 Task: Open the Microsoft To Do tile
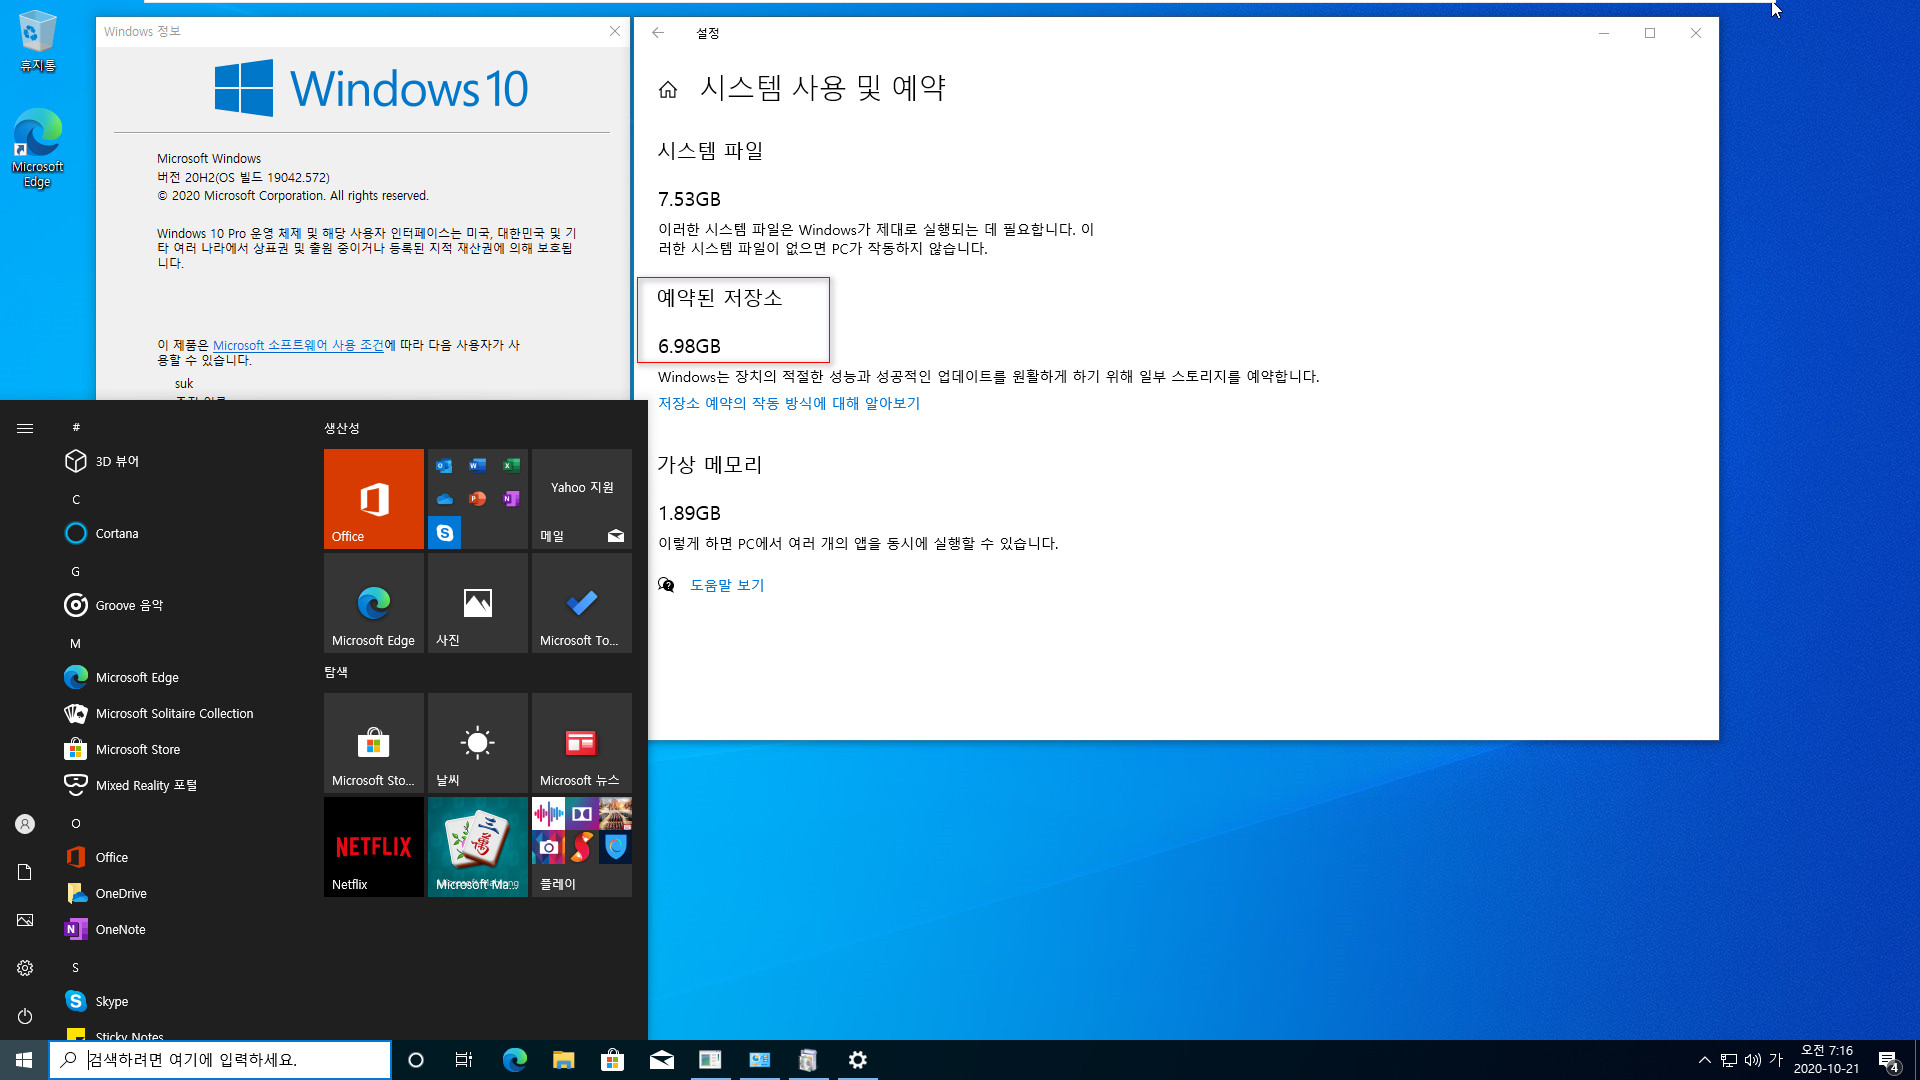pyautogui.click(x=582, y=603)
